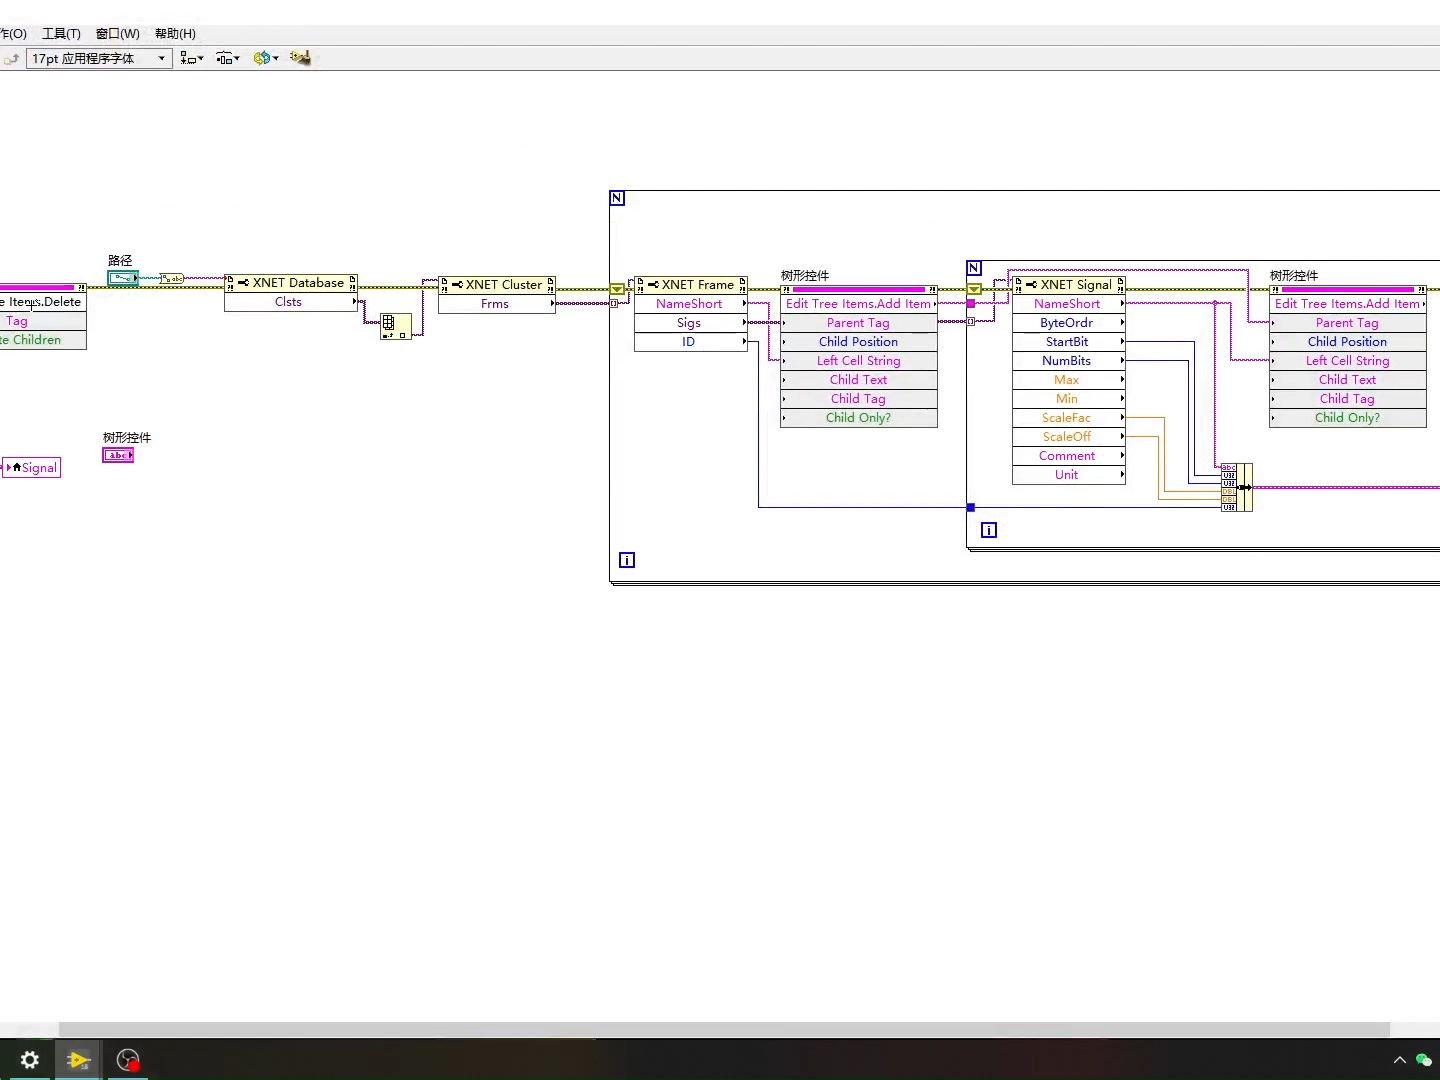The image size is (1440, 1080).
Task: Click the step out arrow icon
Action: pyautogui.click(x=12, y=59)
